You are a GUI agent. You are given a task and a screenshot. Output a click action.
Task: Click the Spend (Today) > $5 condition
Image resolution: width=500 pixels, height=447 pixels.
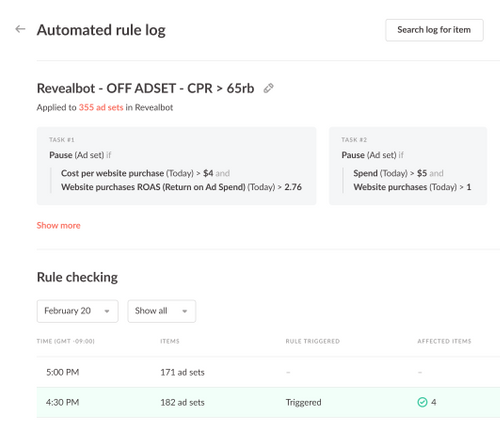[x=398, y=173]
